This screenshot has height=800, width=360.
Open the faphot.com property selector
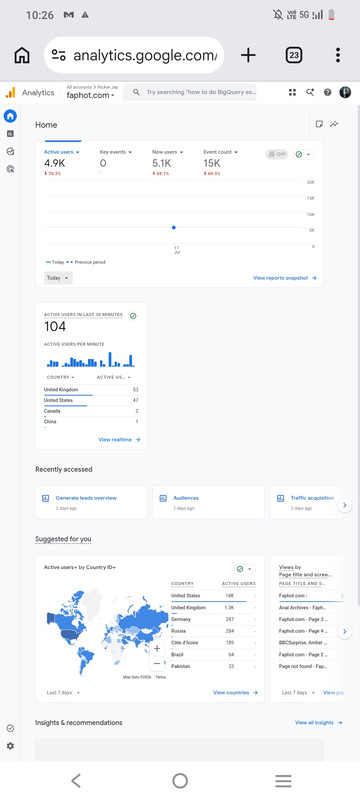[x=91, y=95]
